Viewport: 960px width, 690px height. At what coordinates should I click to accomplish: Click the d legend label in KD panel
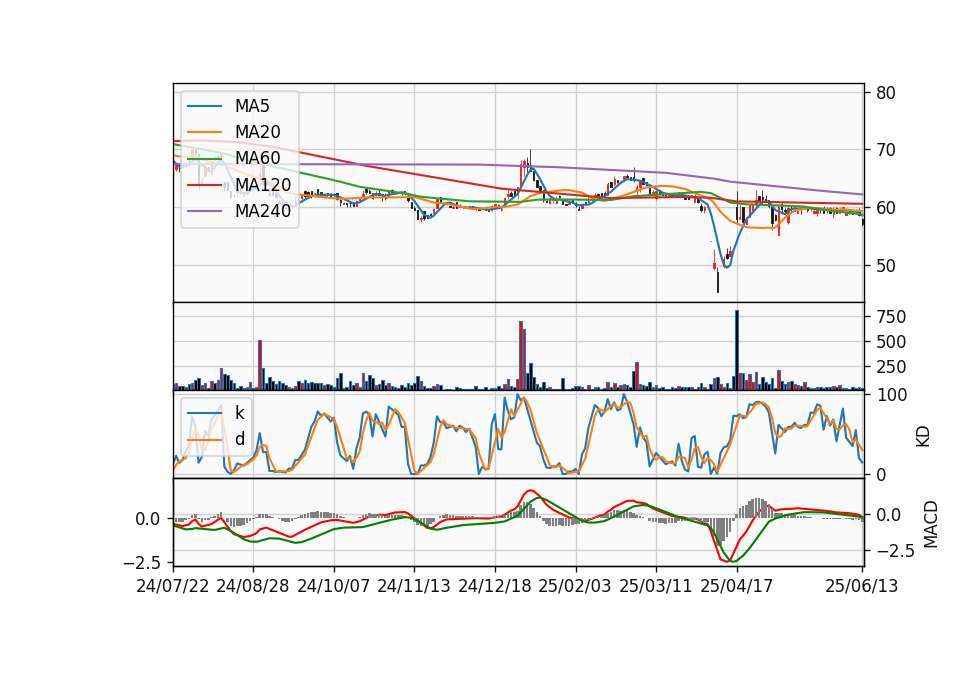(x=239, y=439)
